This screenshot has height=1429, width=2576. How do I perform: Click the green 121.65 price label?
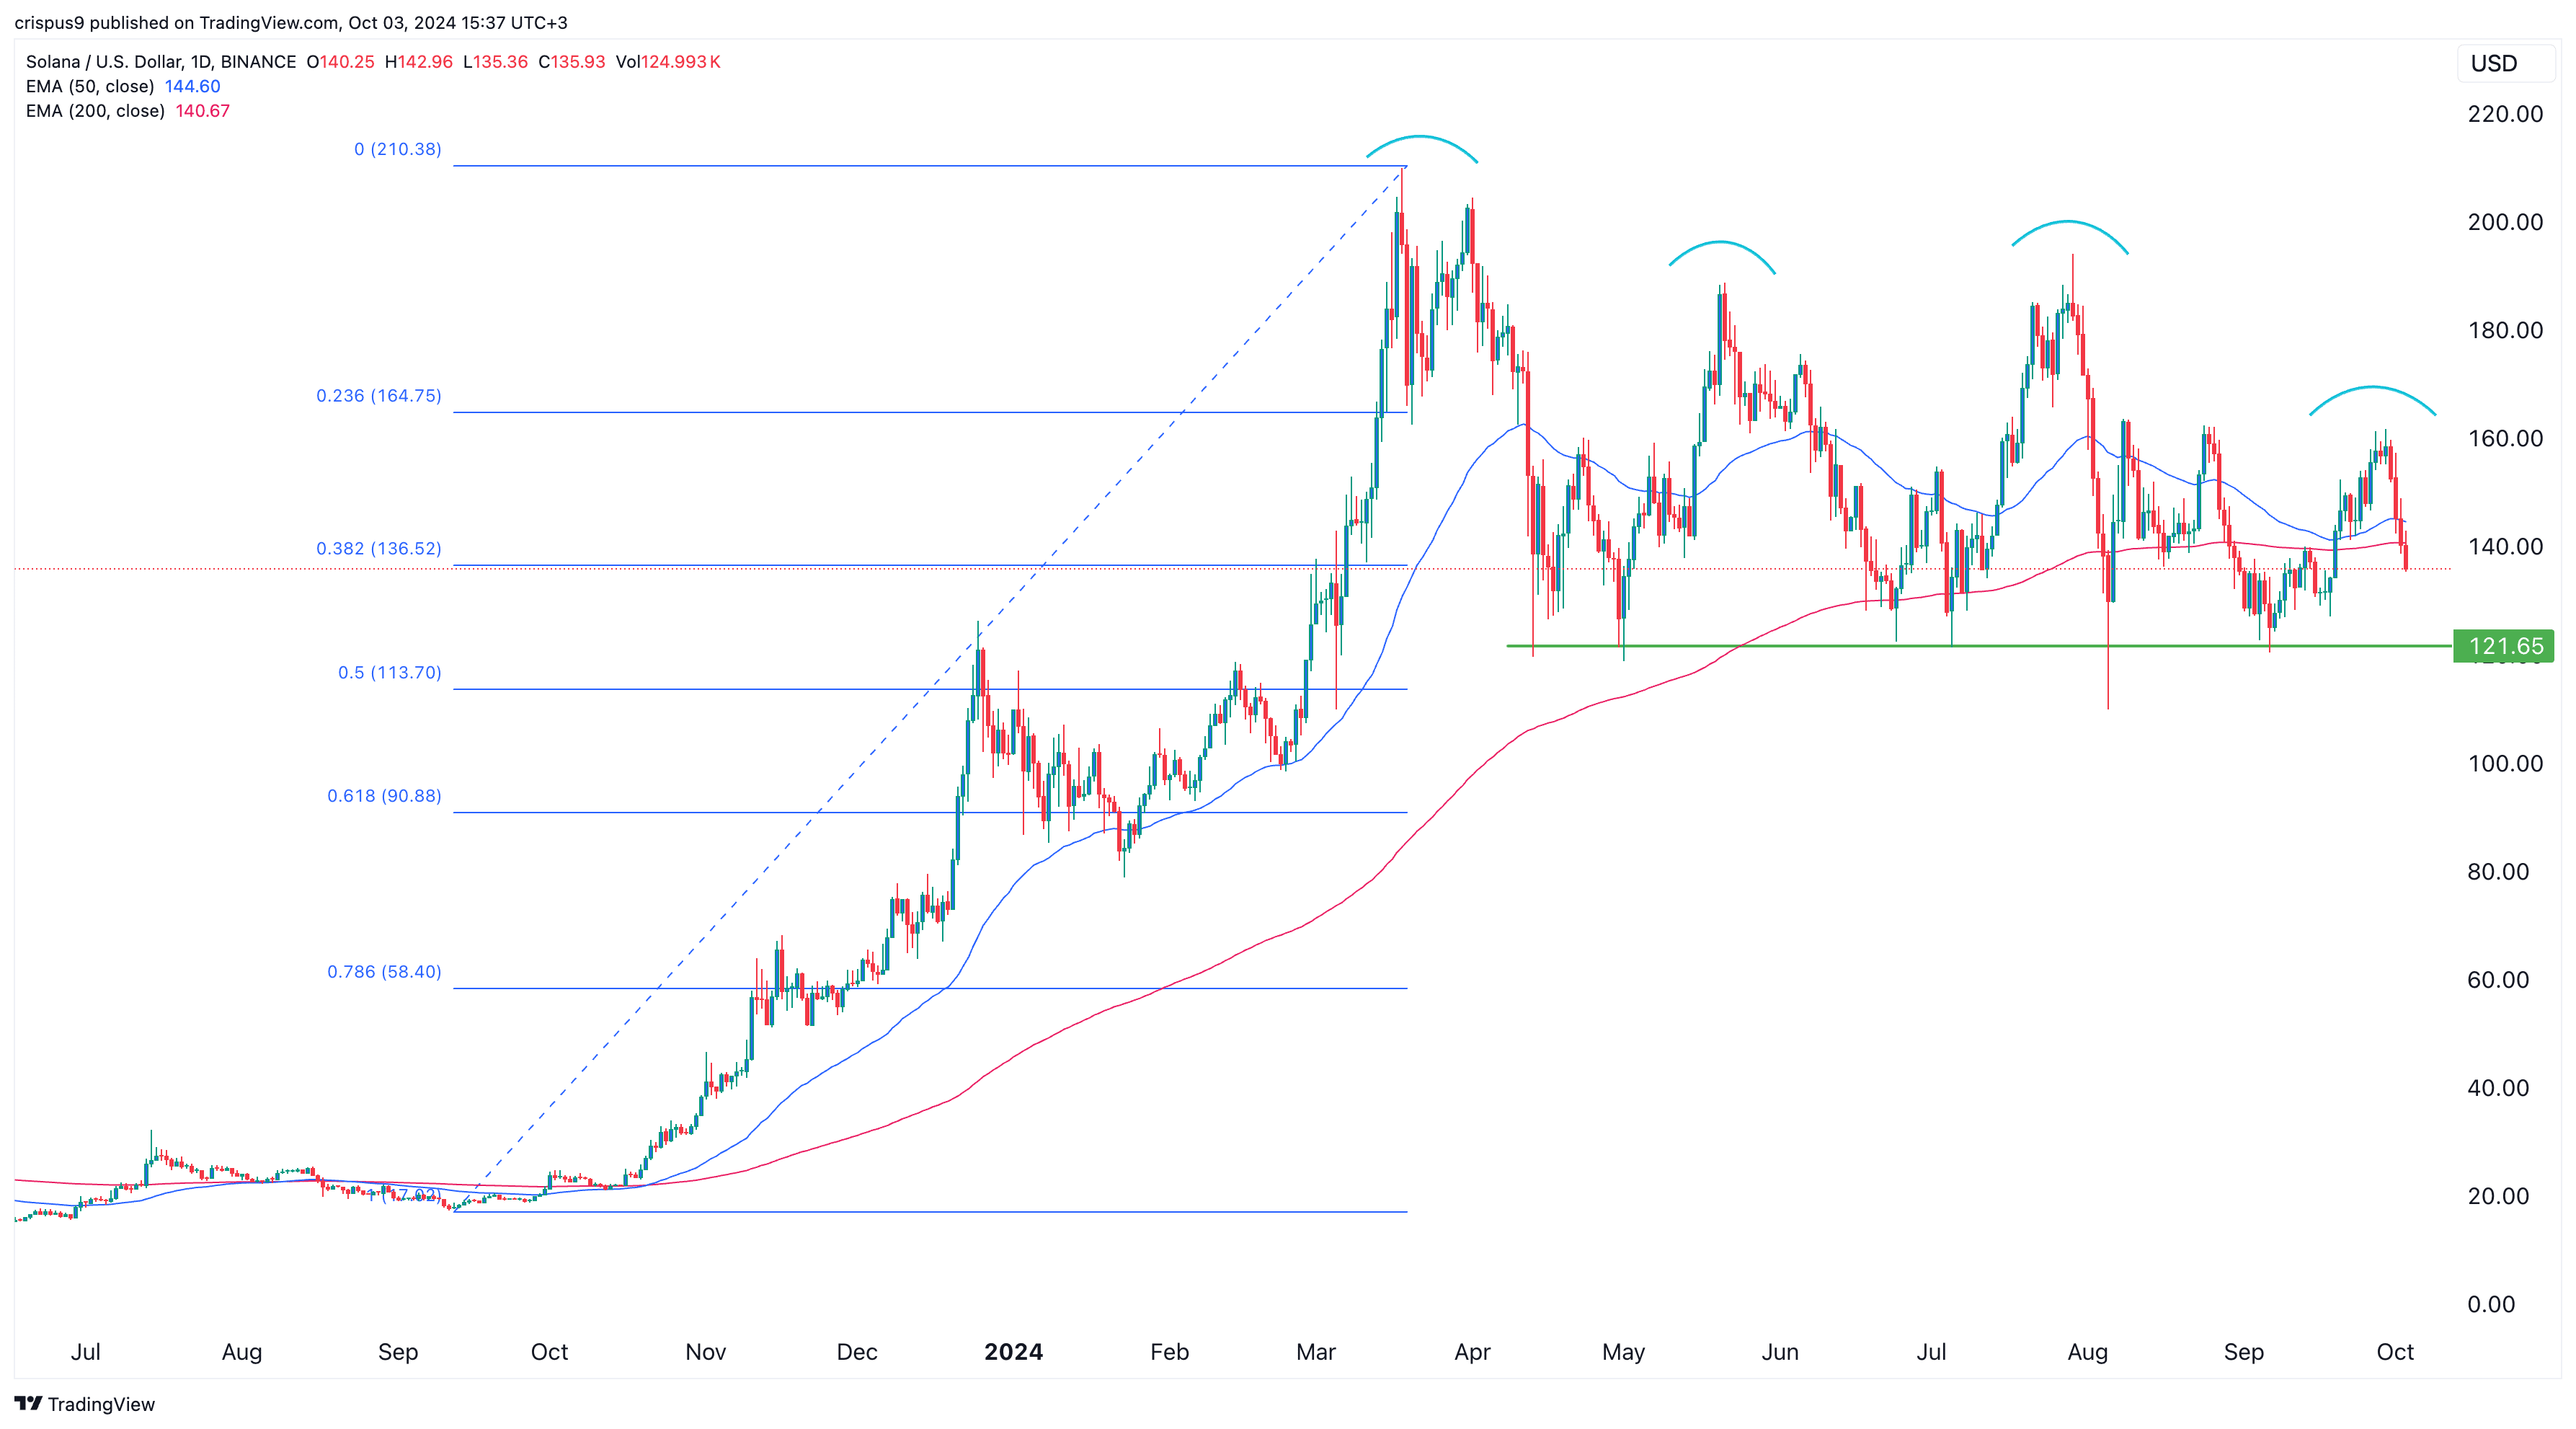(2504, 646)
